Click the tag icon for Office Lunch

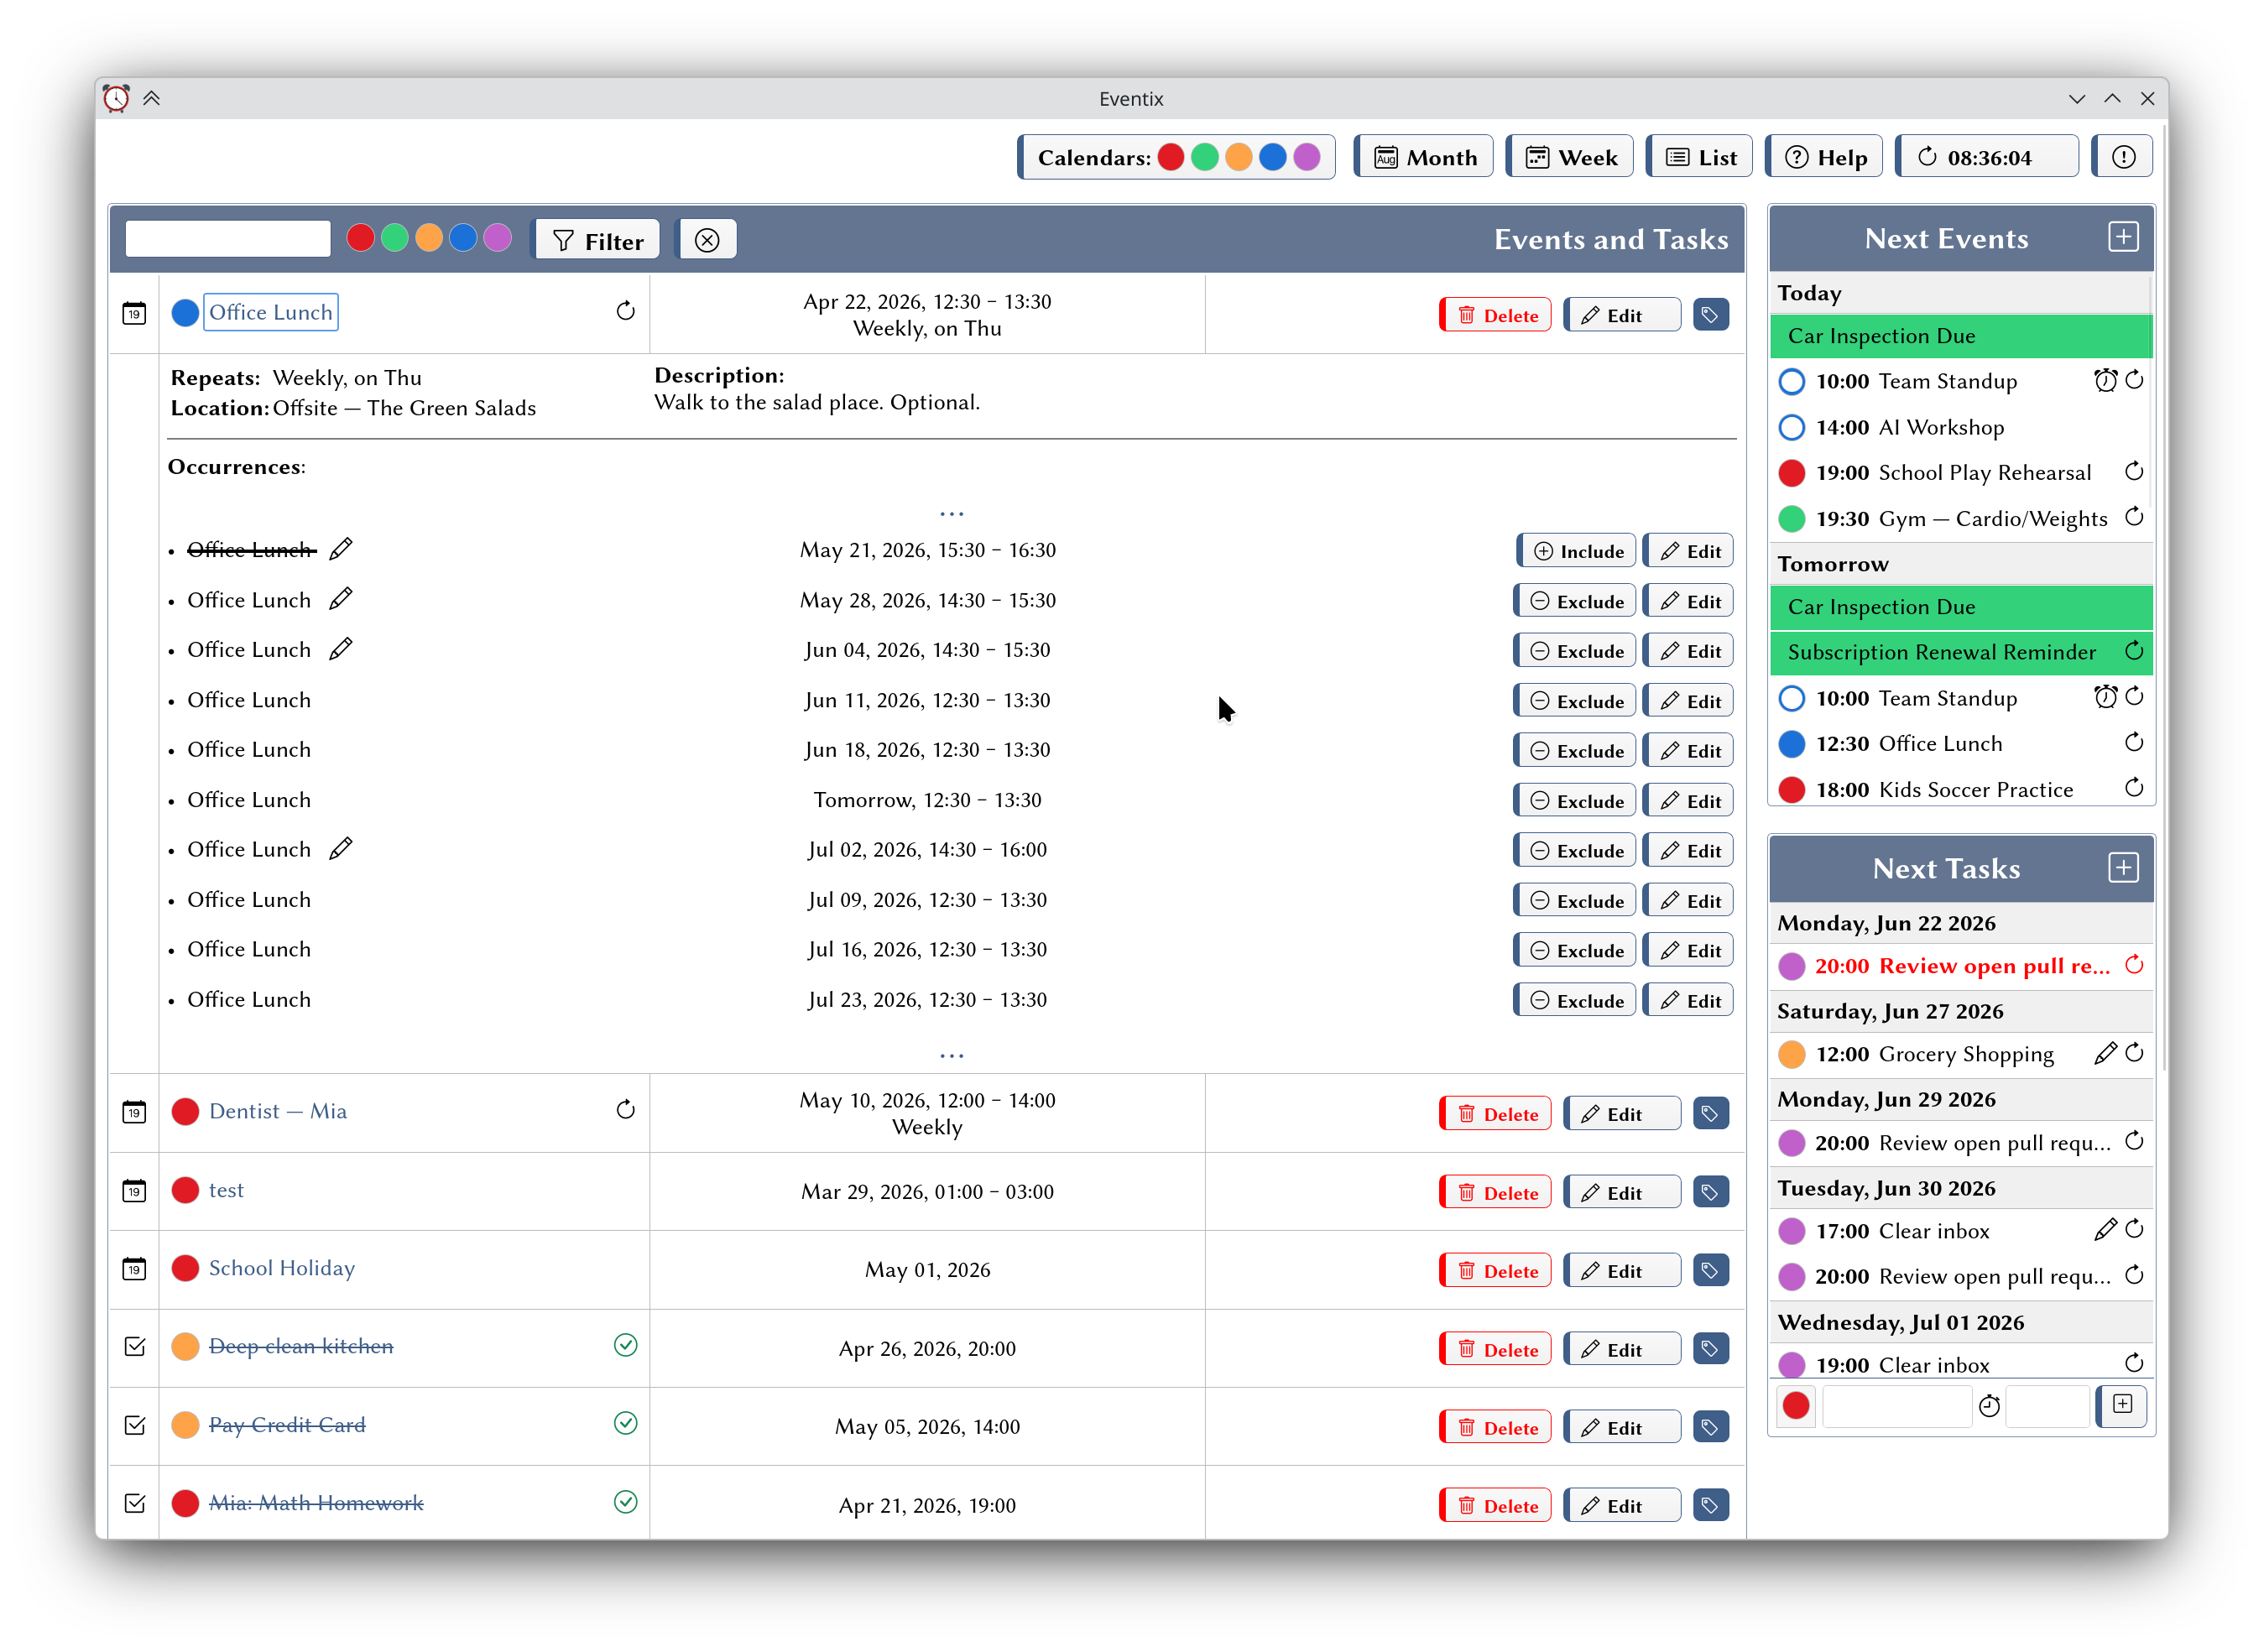coord(1711,315)
